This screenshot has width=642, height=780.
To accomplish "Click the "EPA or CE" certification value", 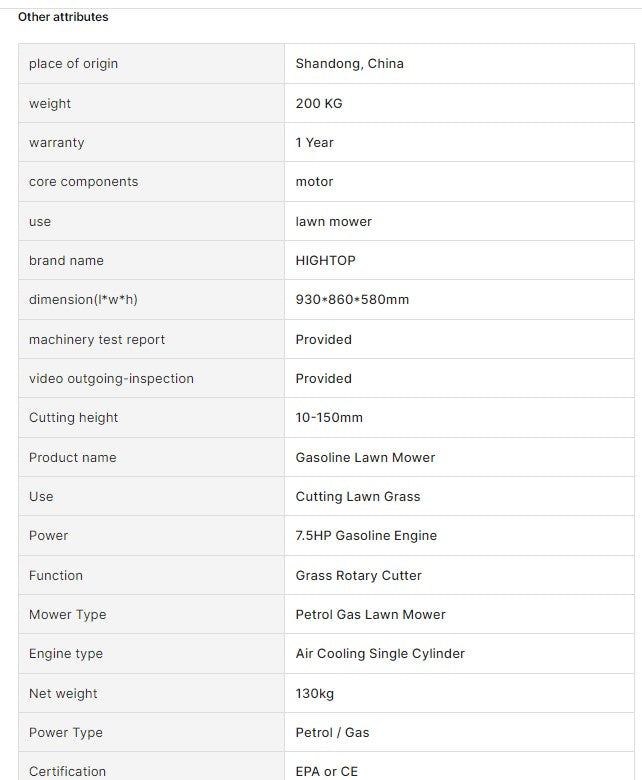I will pos(326,771).
